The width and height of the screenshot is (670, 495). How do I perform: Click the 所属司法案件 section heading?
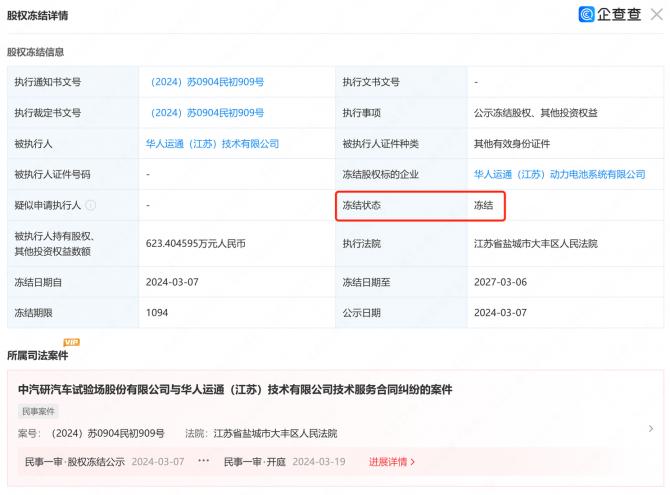(37, 355)
